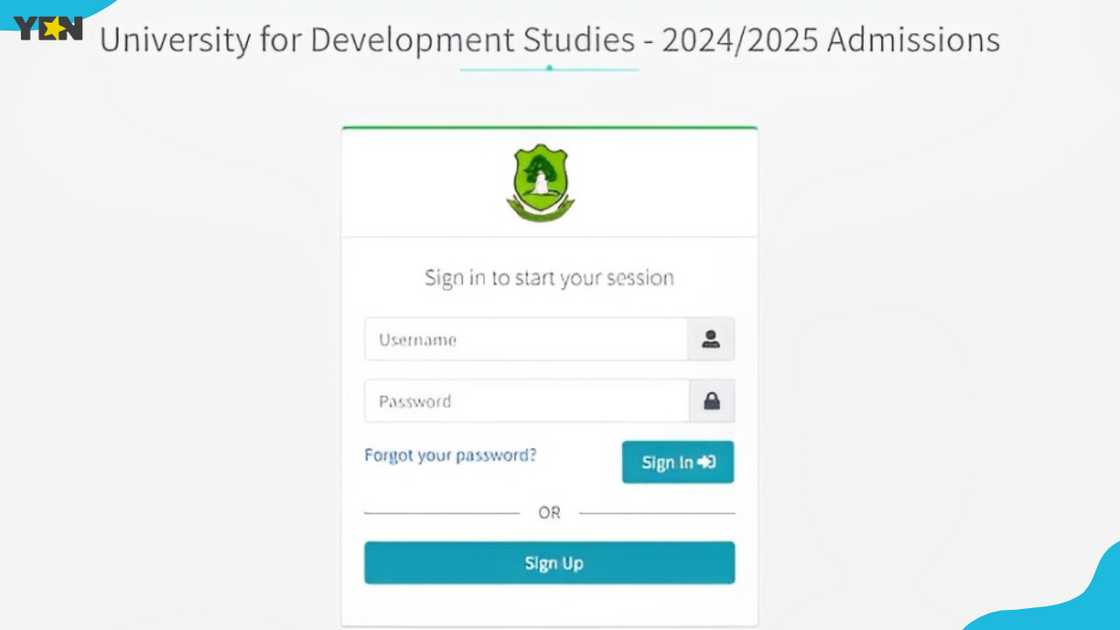
Task: Click the yellow star in the YEN logo
Action: [50, 28]
